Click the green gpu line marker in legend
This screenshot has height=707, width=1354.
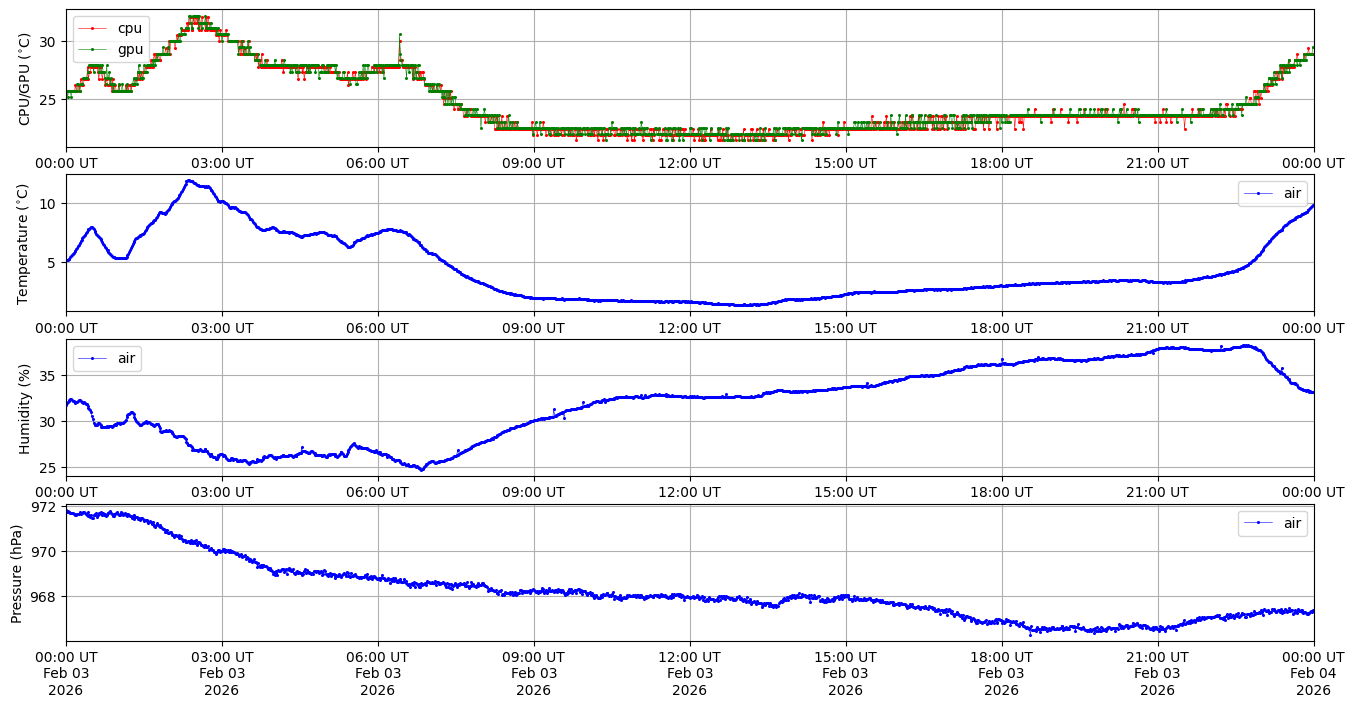point(92,49)
